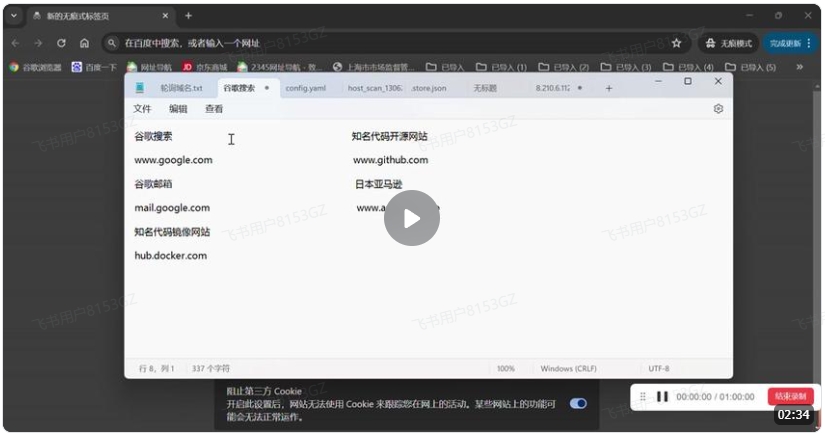Open the 谷歌浏览器 bookmark
This screenshot has width=825, height=435.
[36, 67]
